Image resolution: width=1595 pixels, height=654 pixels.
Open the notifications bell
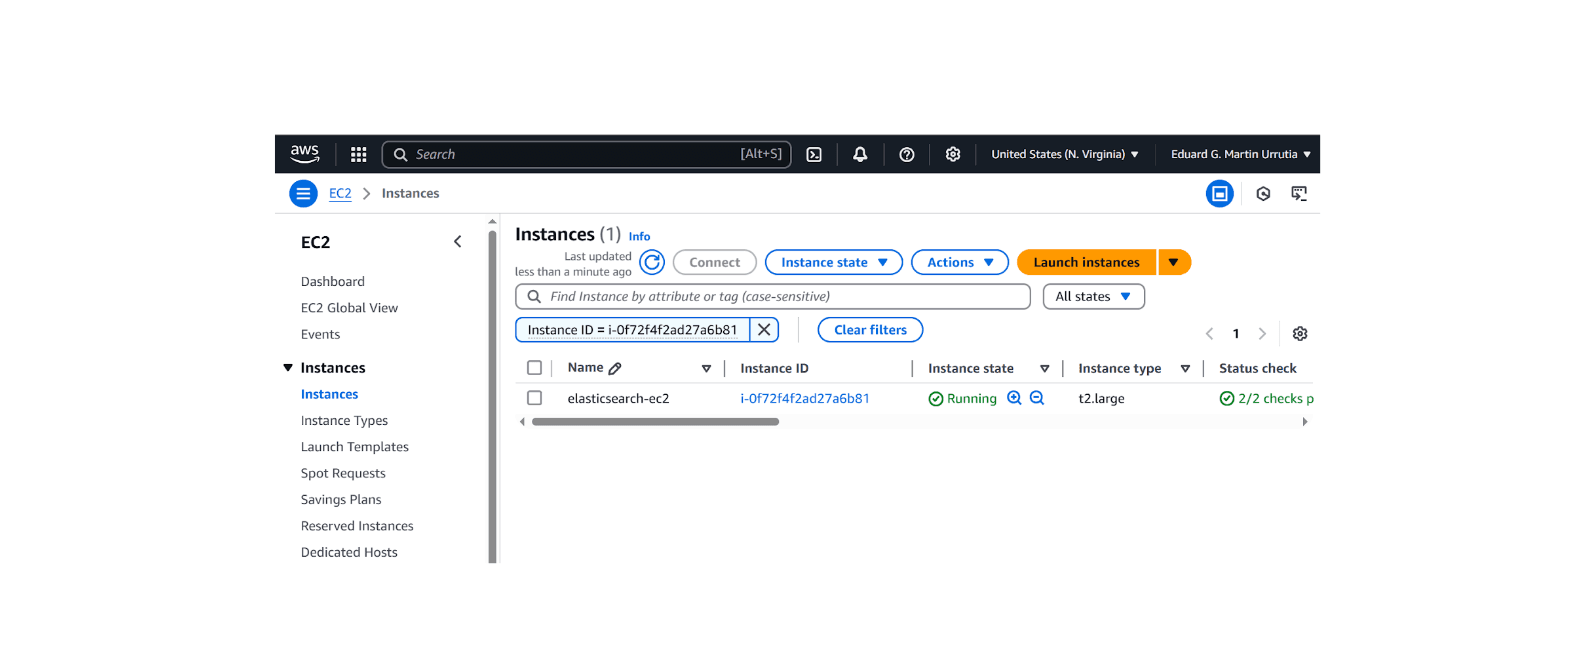860,155
